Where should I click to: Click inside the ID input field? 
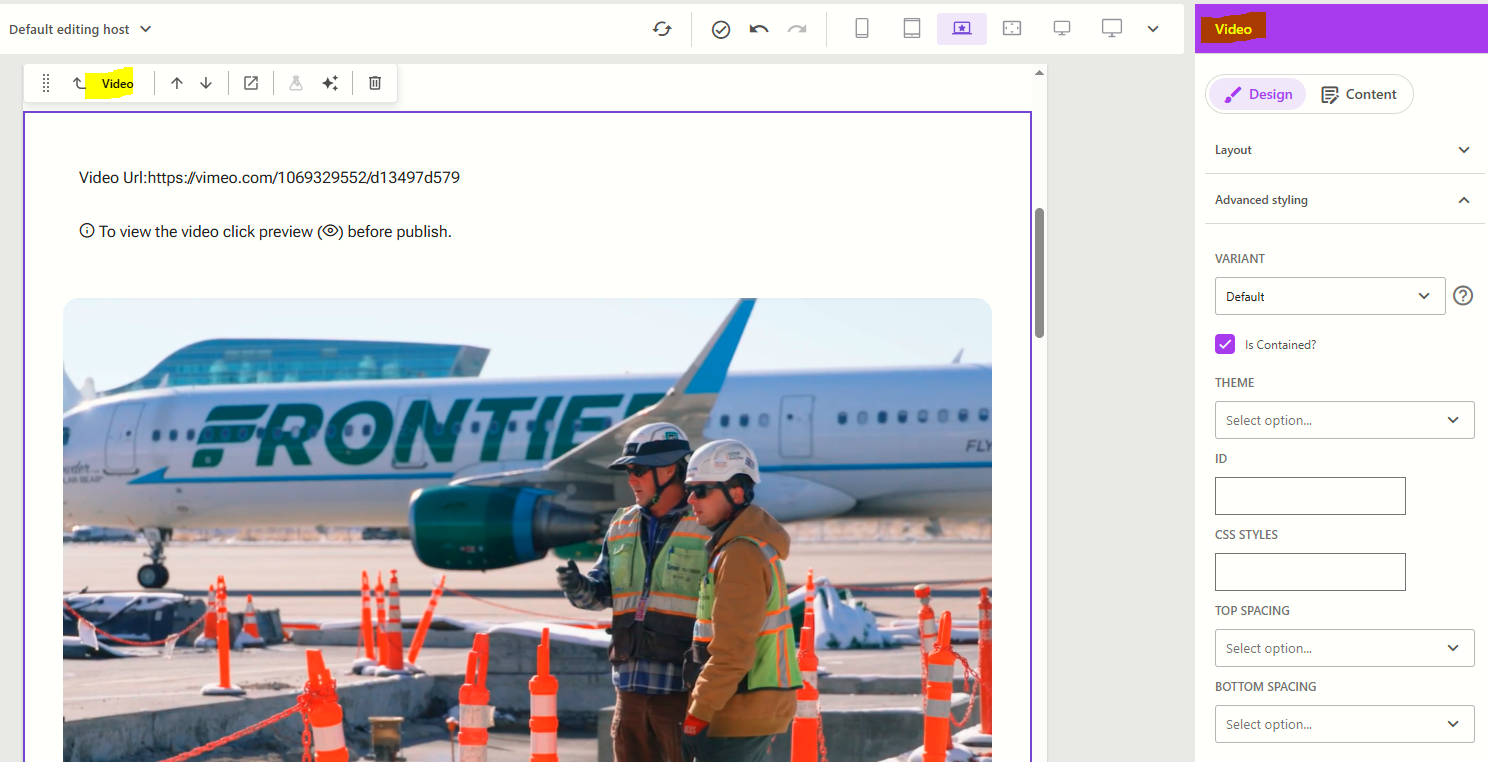pyautogui.click(x=1310, y=496)
